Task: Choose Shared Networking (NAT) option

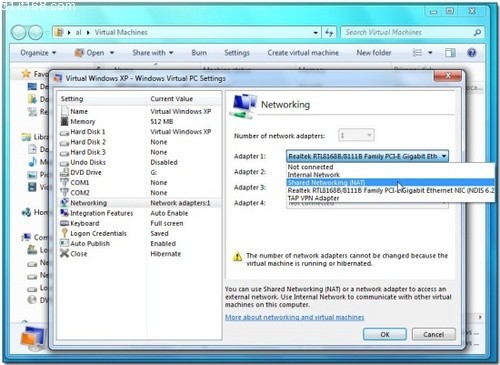Action: pyautogui.click(x=390, y=182)
